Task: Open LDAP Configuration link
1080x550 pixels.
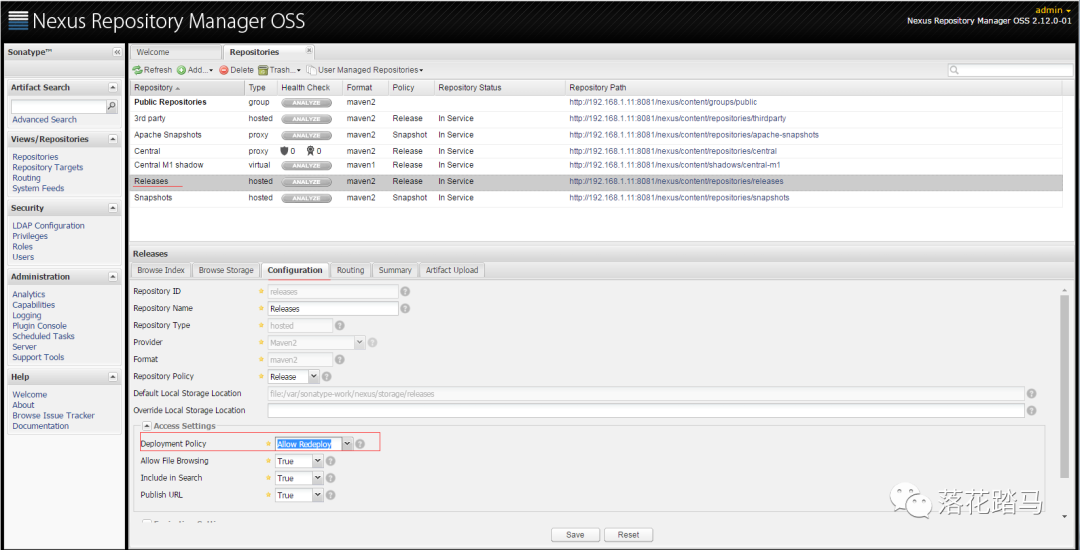Action: [48, 226]
